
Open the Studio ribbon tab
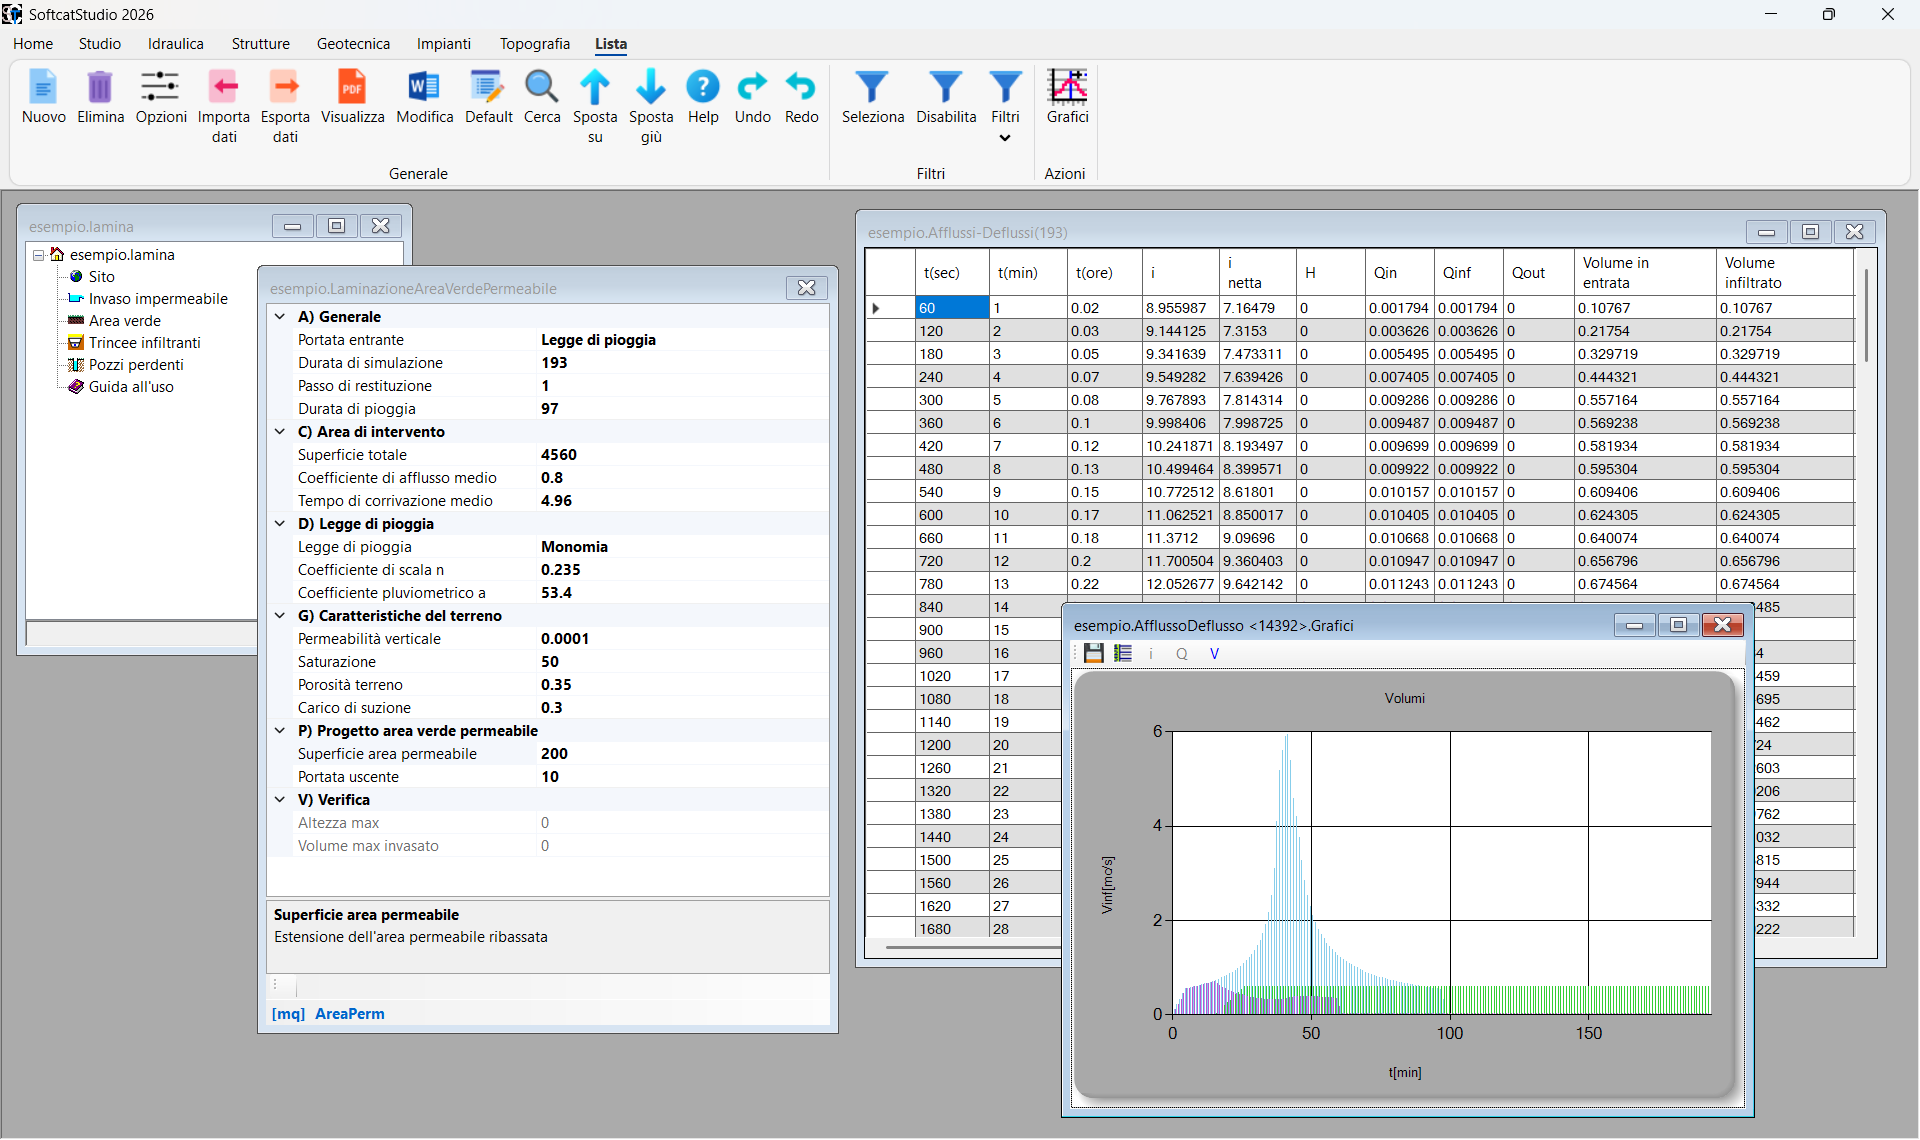100,44
